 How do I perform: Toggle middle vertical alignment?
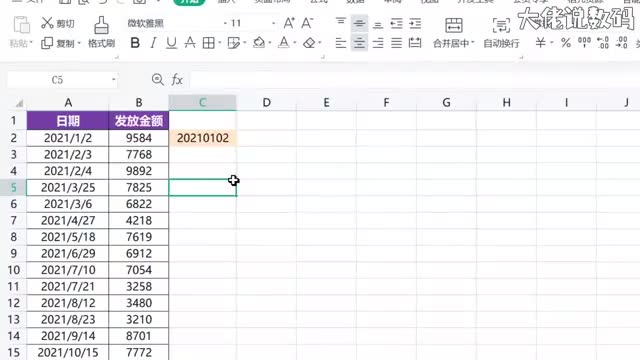[x=359, y=24]
